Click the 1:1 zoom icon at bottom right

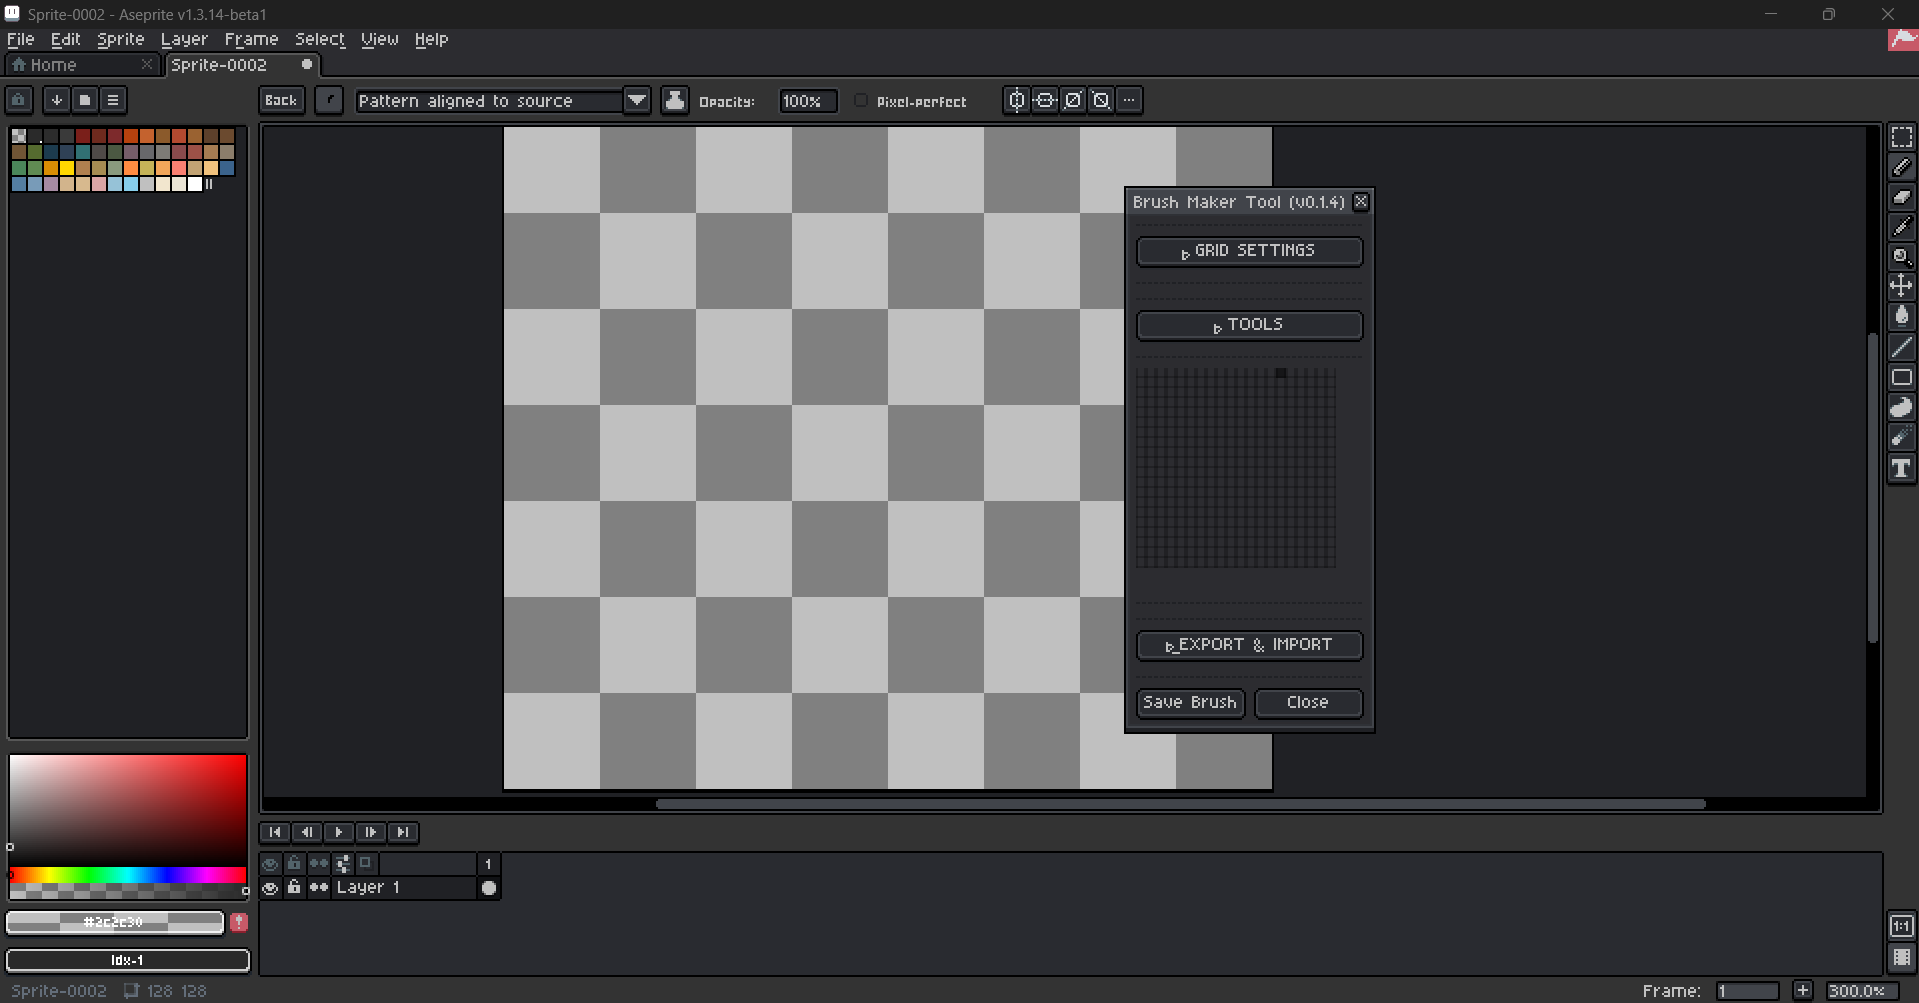1901,926
